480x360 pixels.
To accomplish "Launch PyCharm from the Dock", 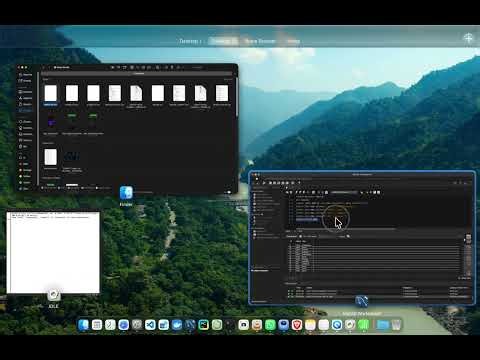I will tap(203, 325).
